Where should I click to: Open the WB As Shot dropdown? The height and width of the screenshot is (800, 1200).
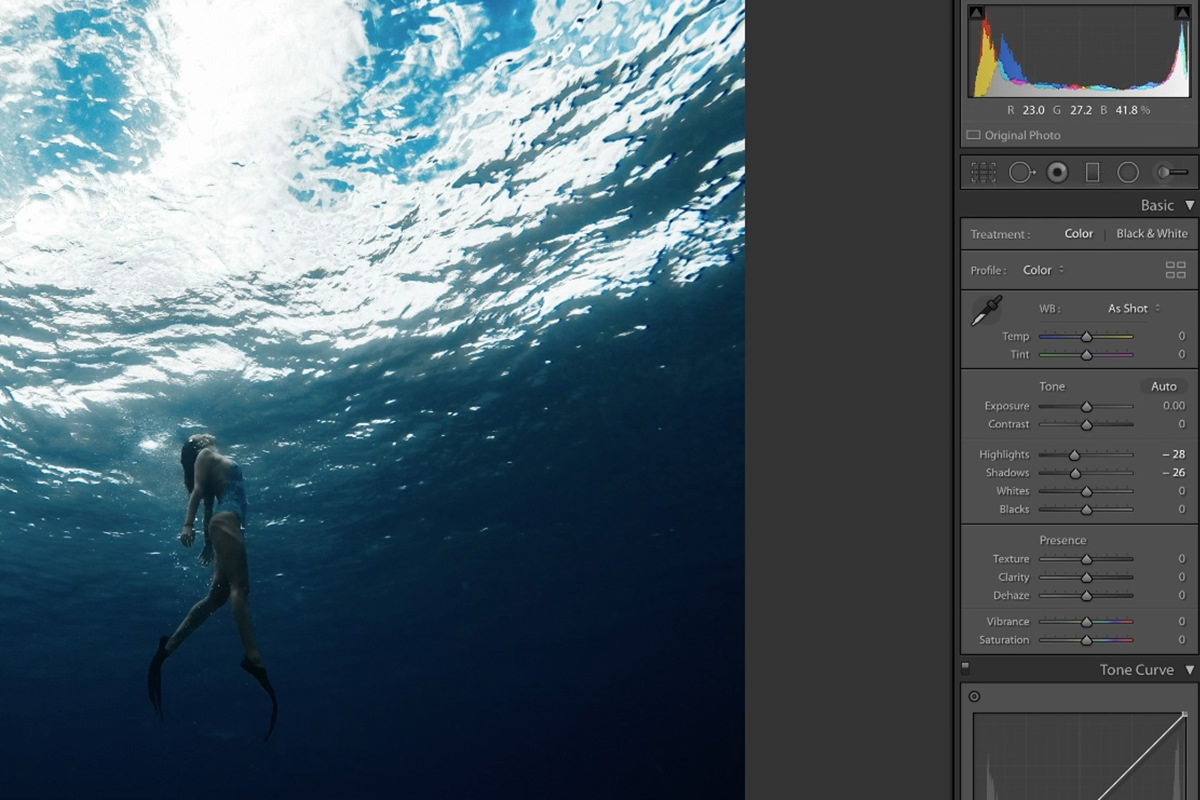click(x=1133, y=308)
